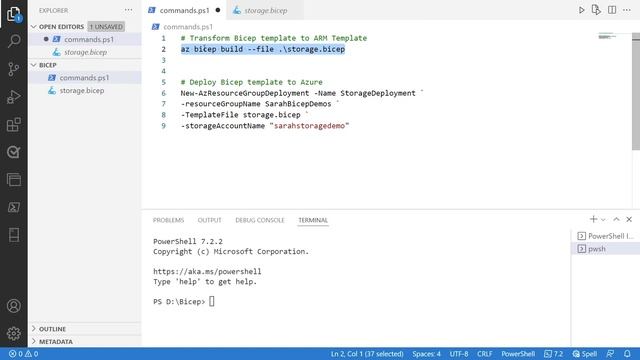Viewport: 640px width, 360px height.
Task: Click the 1 UNSAVED badge
Action: coord(106,27)
